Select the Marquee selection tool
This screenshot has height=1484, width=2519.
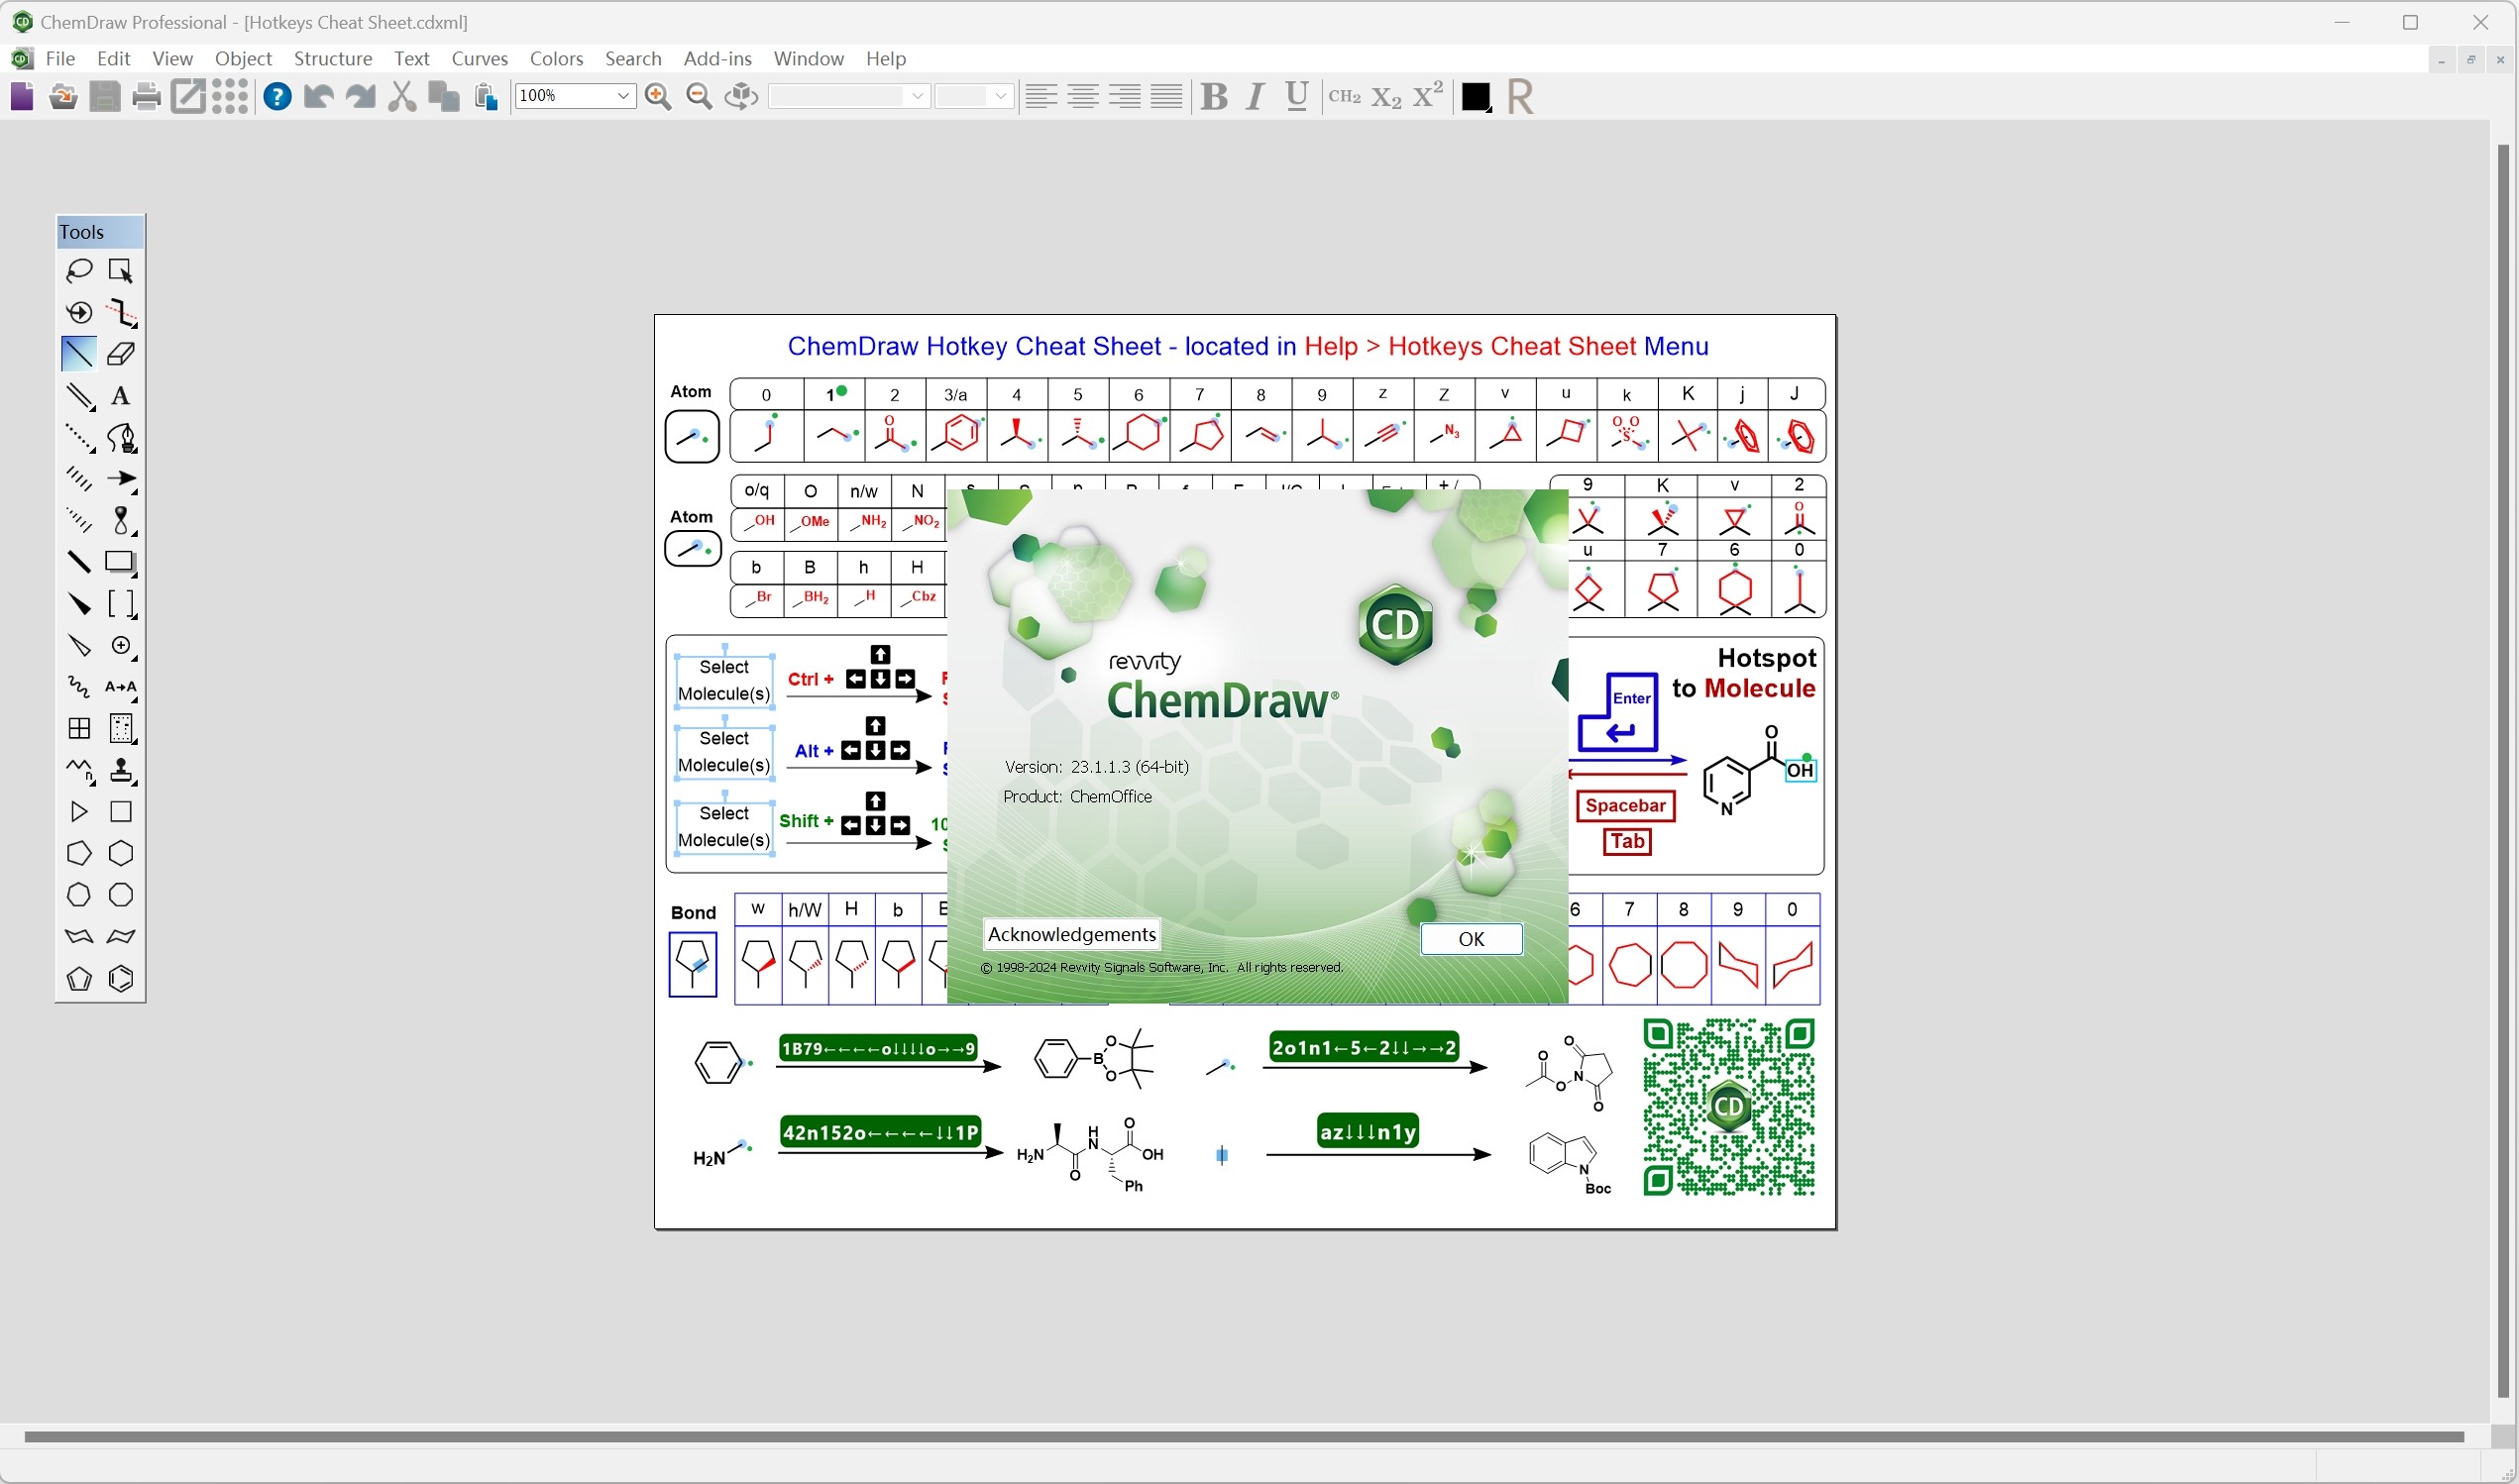pyautogui.click(x=121, y=271)
